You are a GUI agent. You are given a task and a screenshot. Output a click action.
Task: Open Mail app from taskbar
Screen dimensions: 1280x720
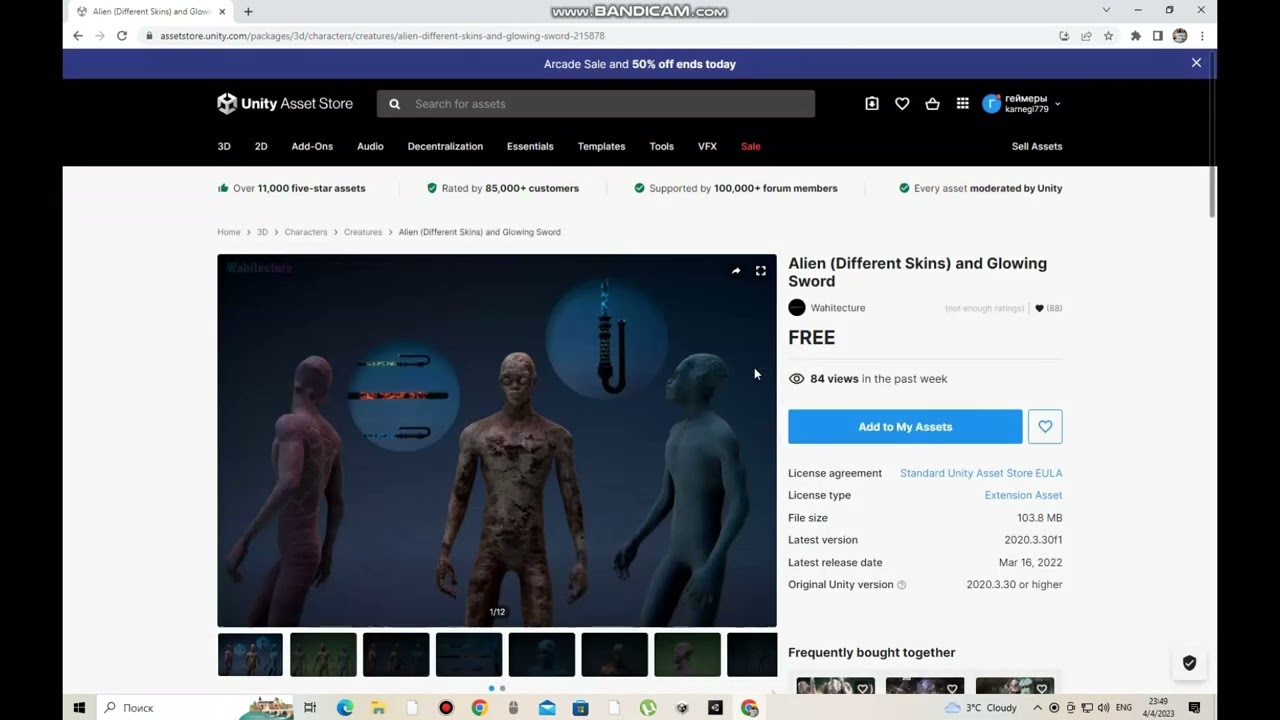pyautogui.click(x=547, y=708)
